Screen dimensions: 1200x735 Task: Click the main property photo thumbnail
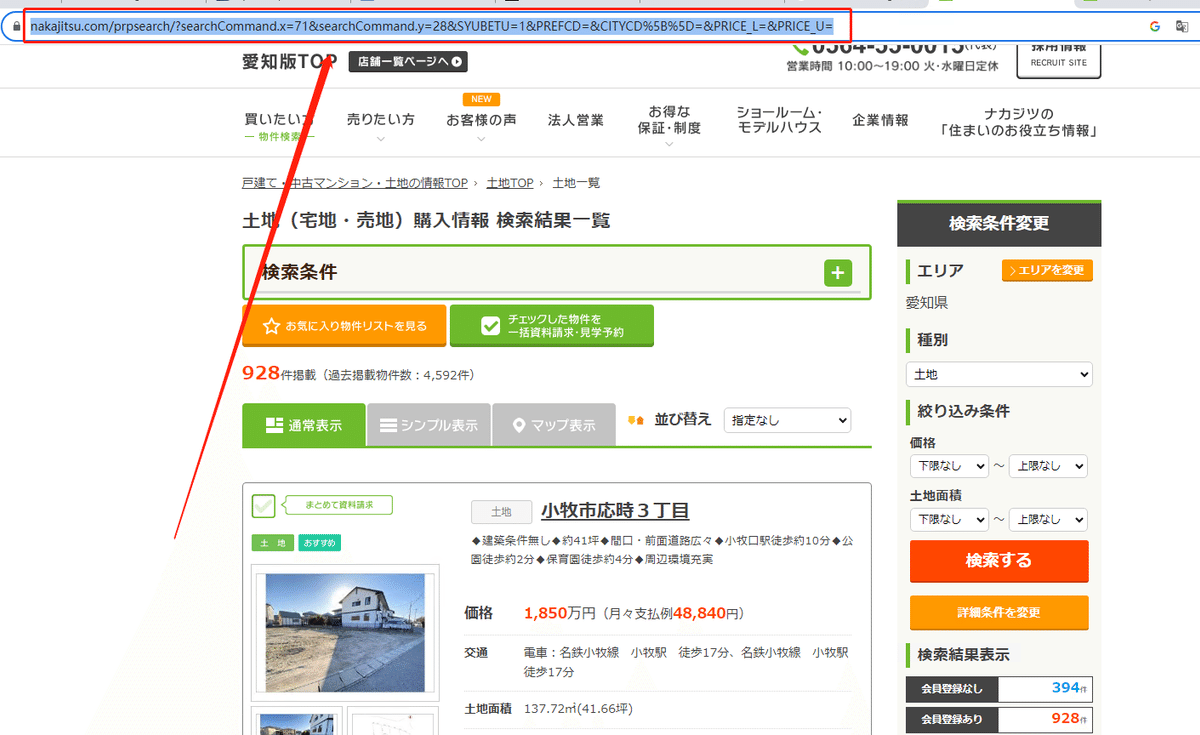345,633
